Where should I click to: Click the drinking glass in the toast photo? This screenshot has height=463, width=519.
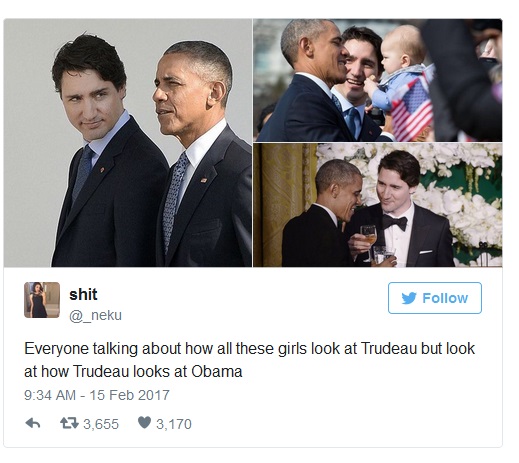click(x=369, y=239)
